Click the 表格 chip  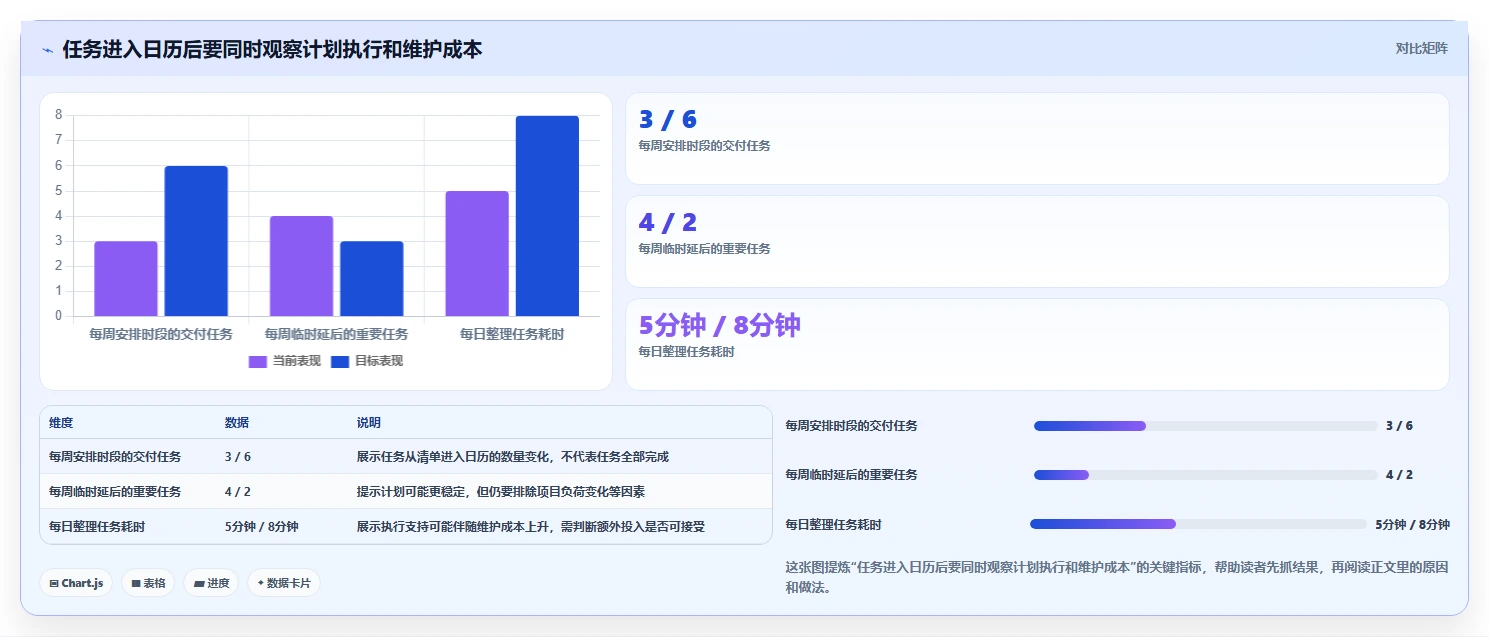(x=148, y=583)
